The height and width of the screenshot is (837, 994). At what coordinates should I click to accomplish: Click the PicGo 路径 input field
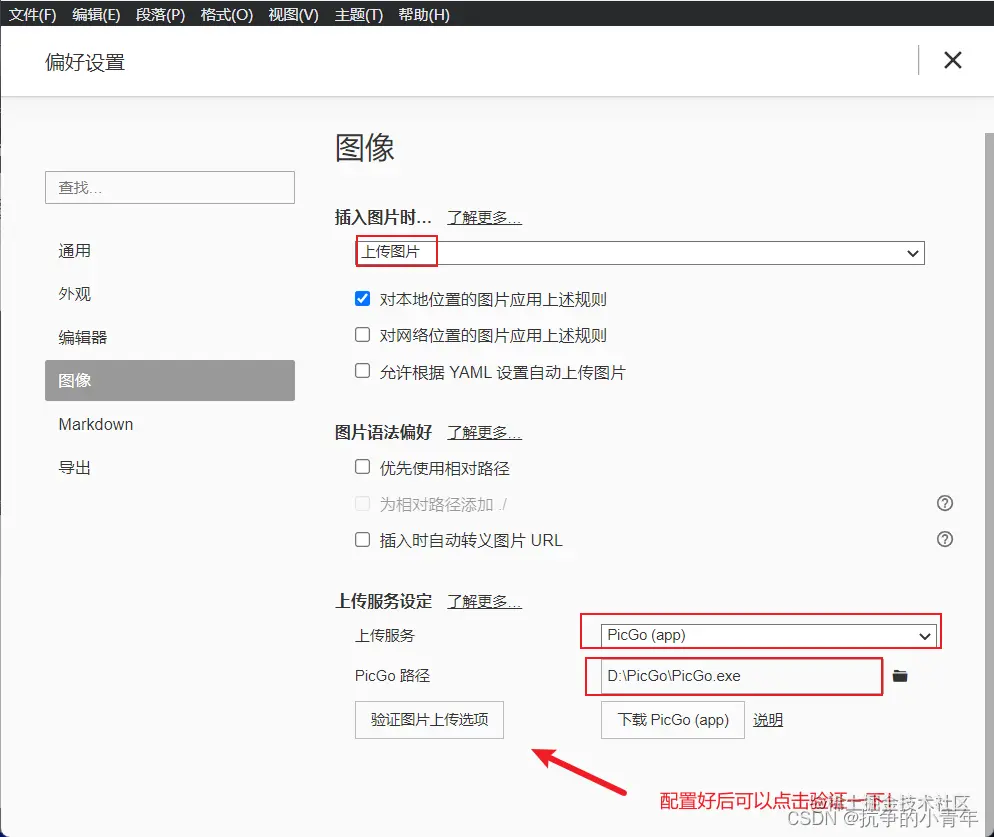point(740,676)
